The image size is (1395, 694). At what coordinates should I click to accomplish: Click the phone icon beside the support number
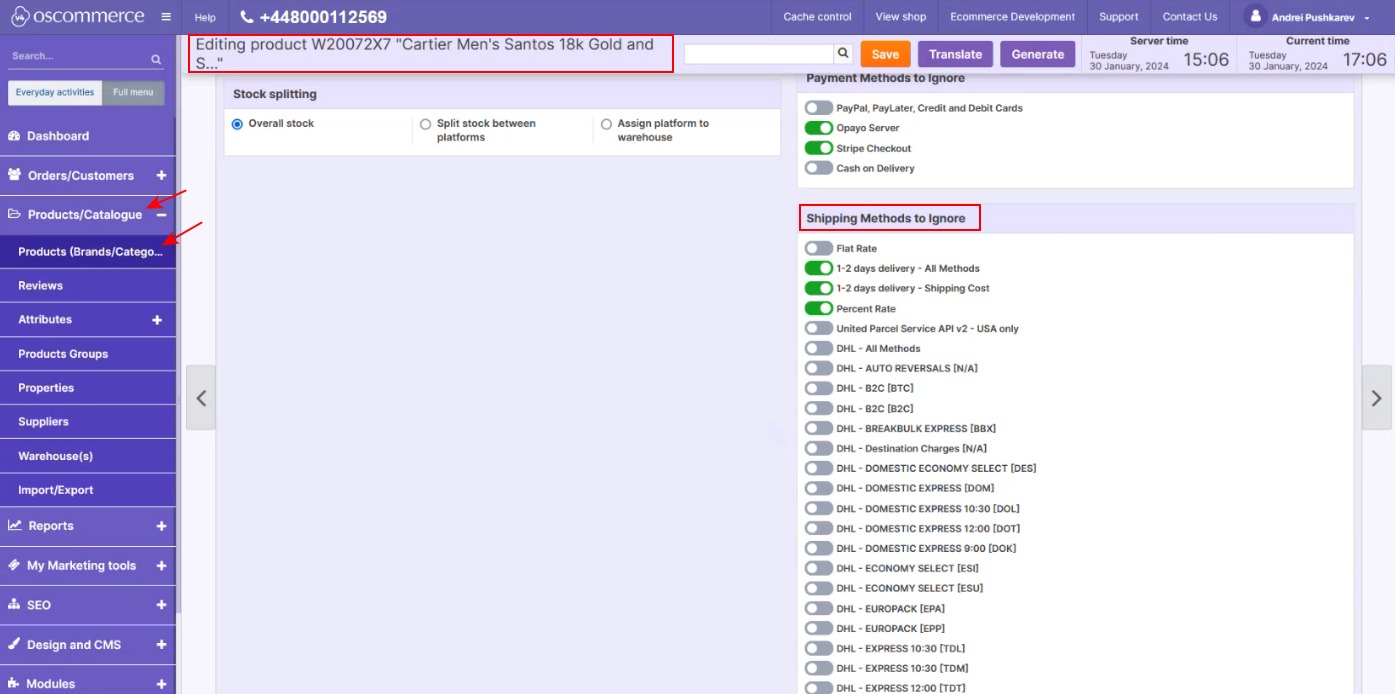pos(247,17)
